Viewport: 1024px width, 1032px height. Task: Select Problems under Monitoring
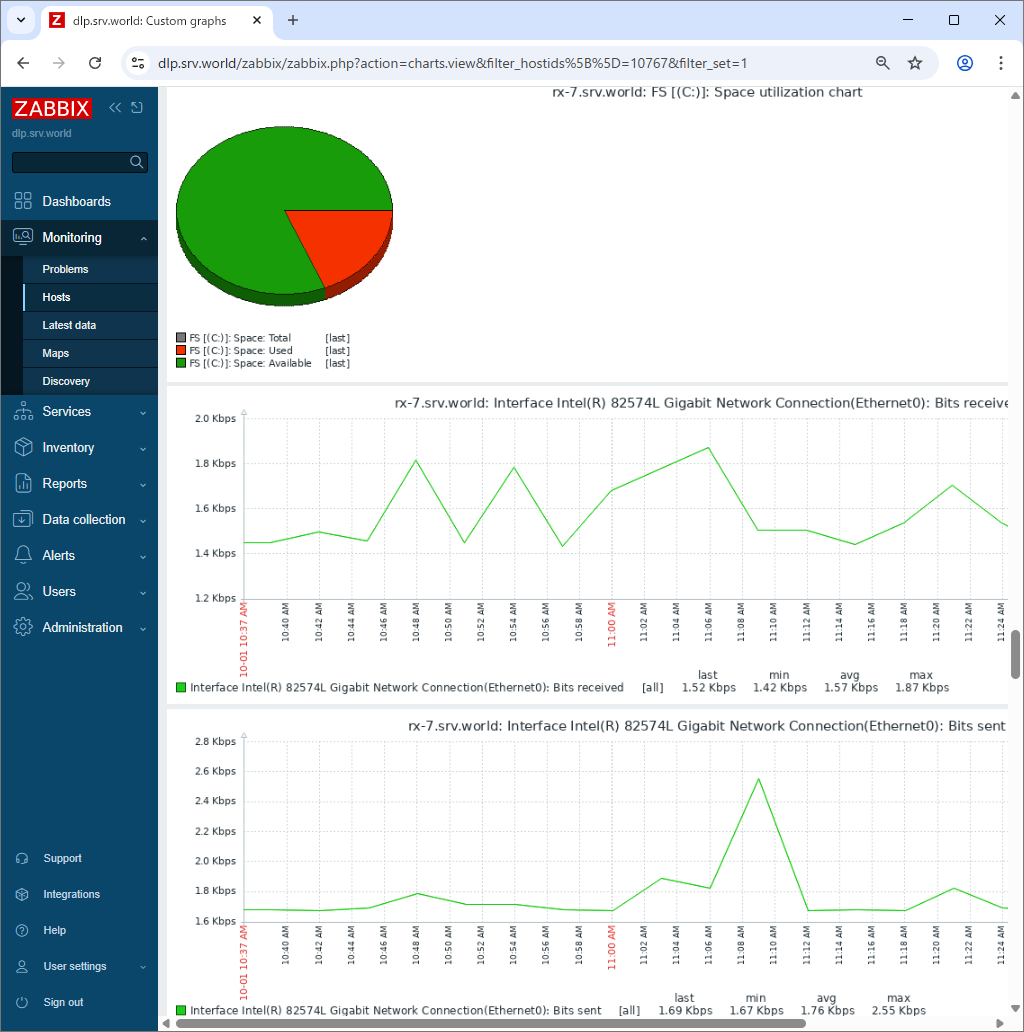65,269
